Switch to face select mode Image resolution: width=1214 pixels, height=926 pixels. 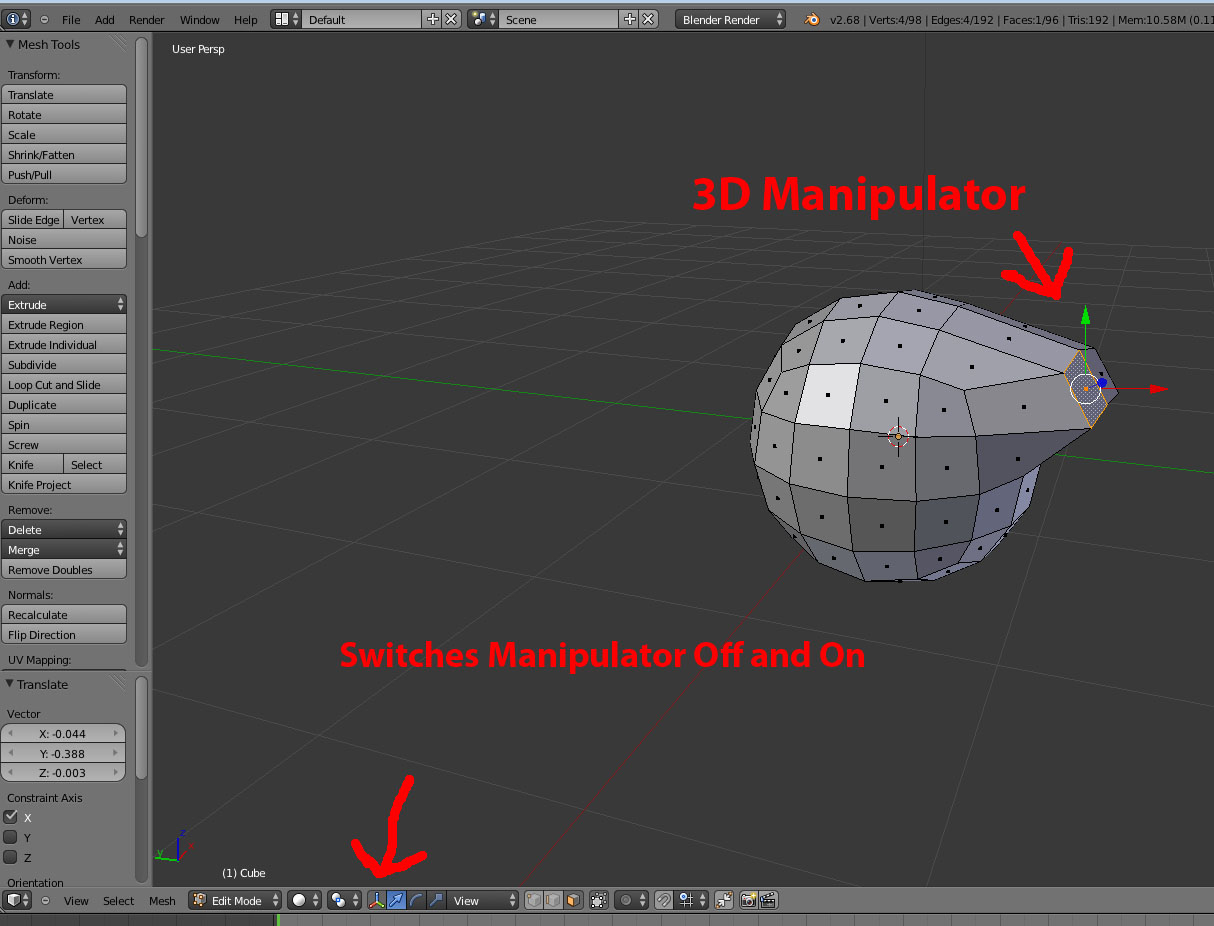coord(573,900)
